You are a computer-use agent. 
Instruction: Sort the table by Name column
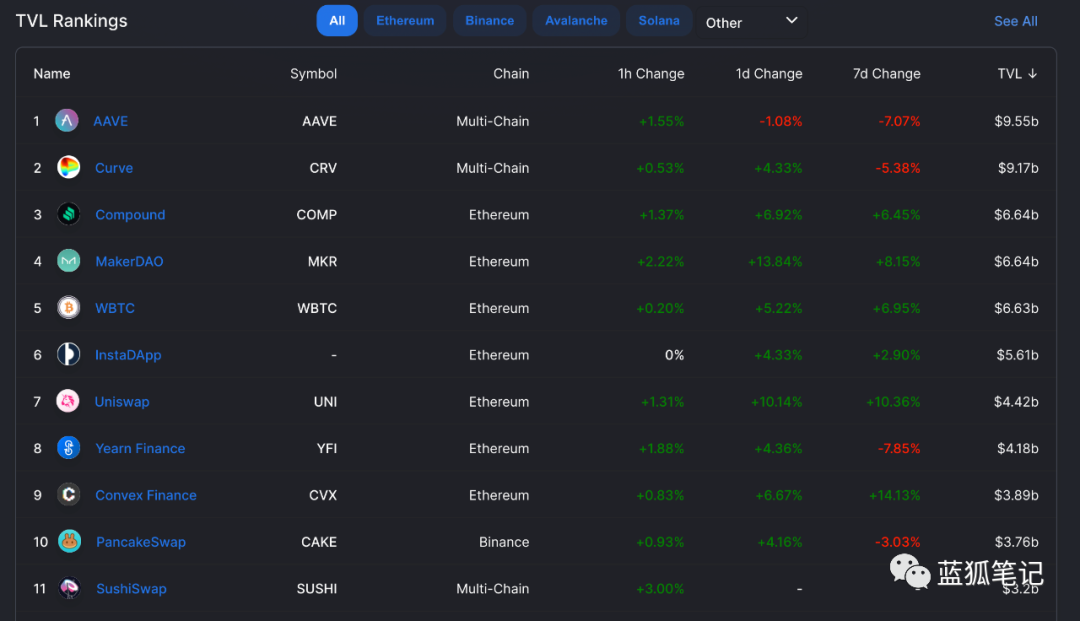(x=52, y=74)
